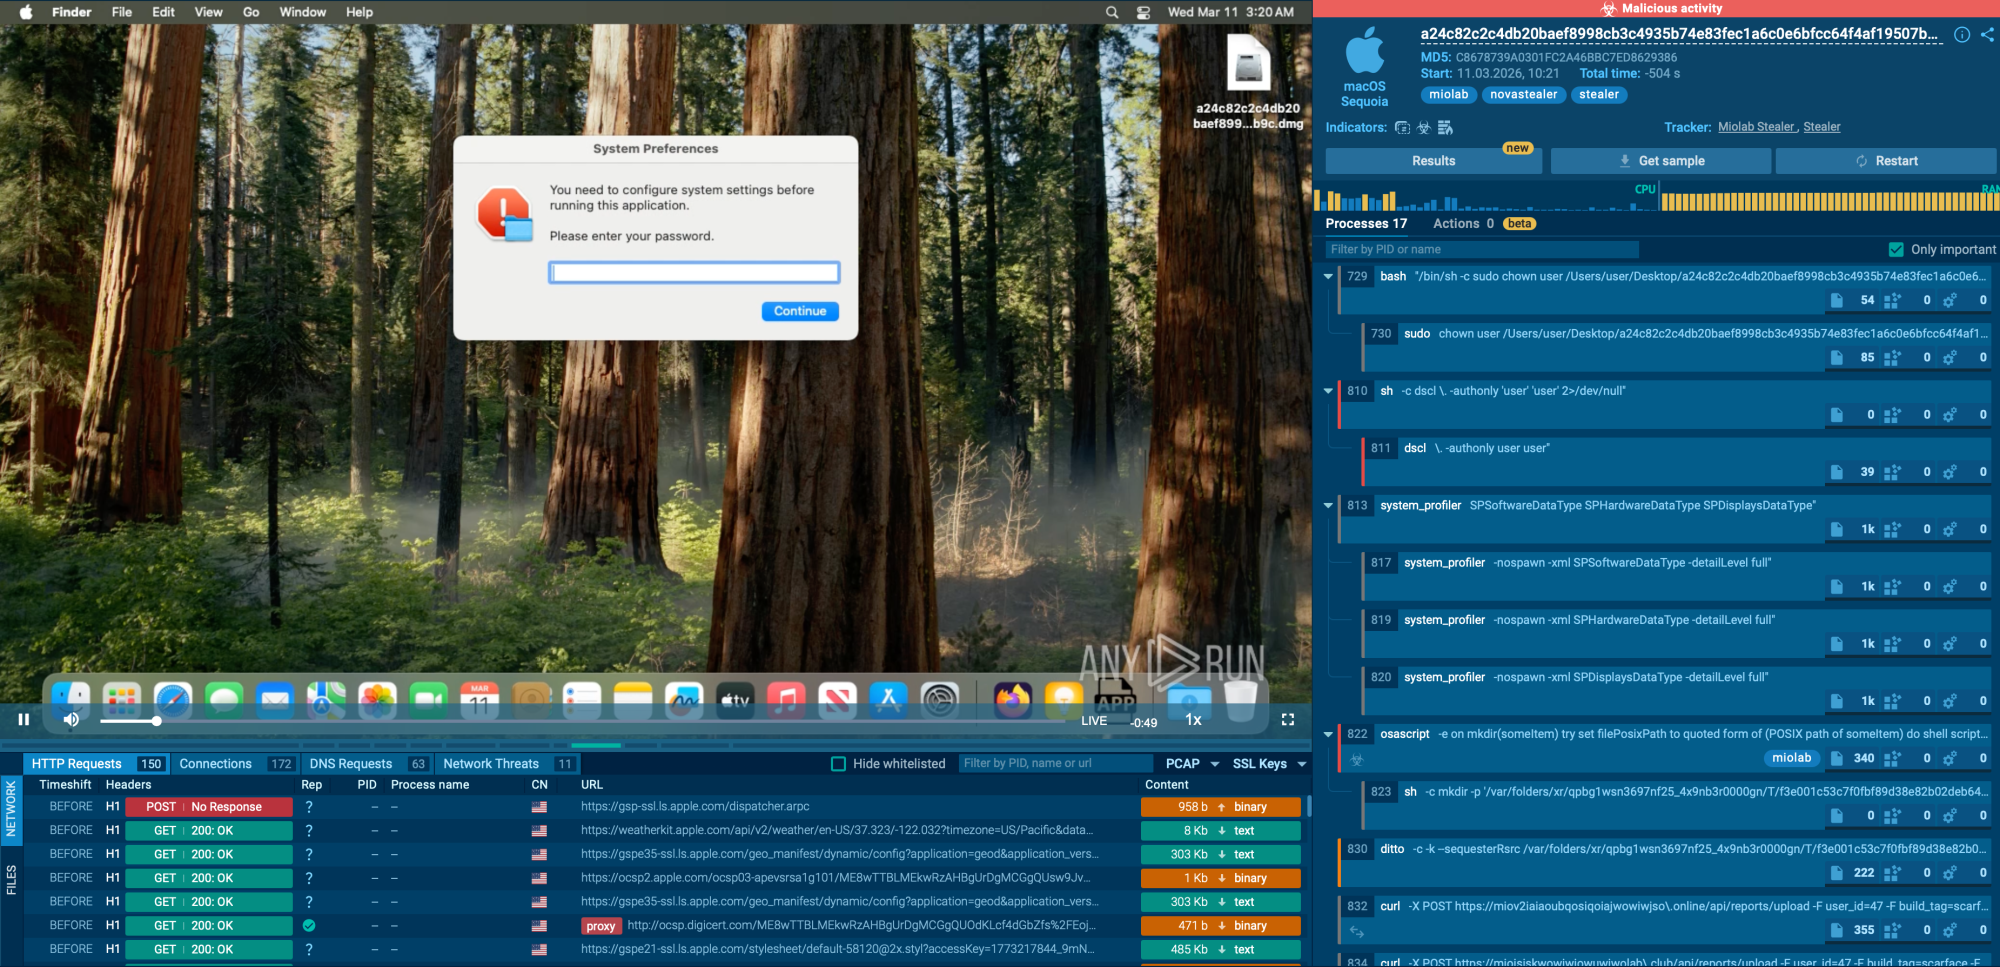The height and width of the screenshot is (967, 2000).
Task: Open Apple TV from the dock
Action: pyautogui.click(x=735, y=700)
